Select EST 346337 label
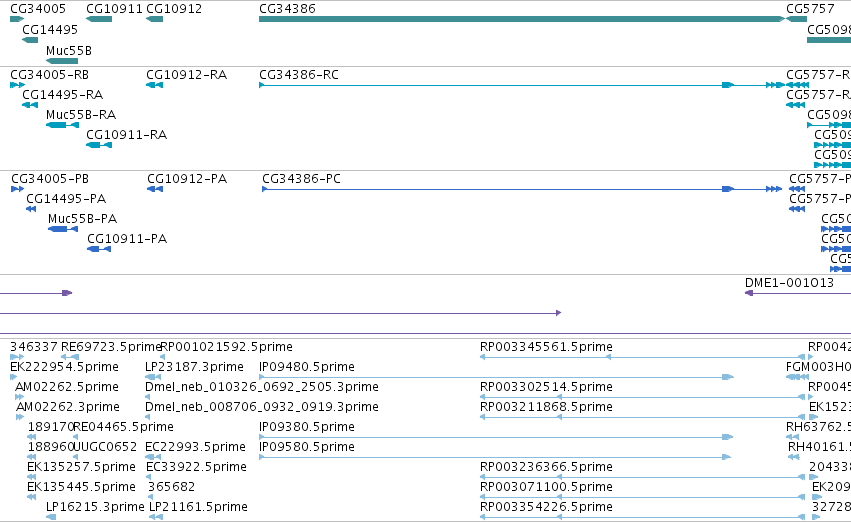The image size is (851, 522). pos(34,346)
